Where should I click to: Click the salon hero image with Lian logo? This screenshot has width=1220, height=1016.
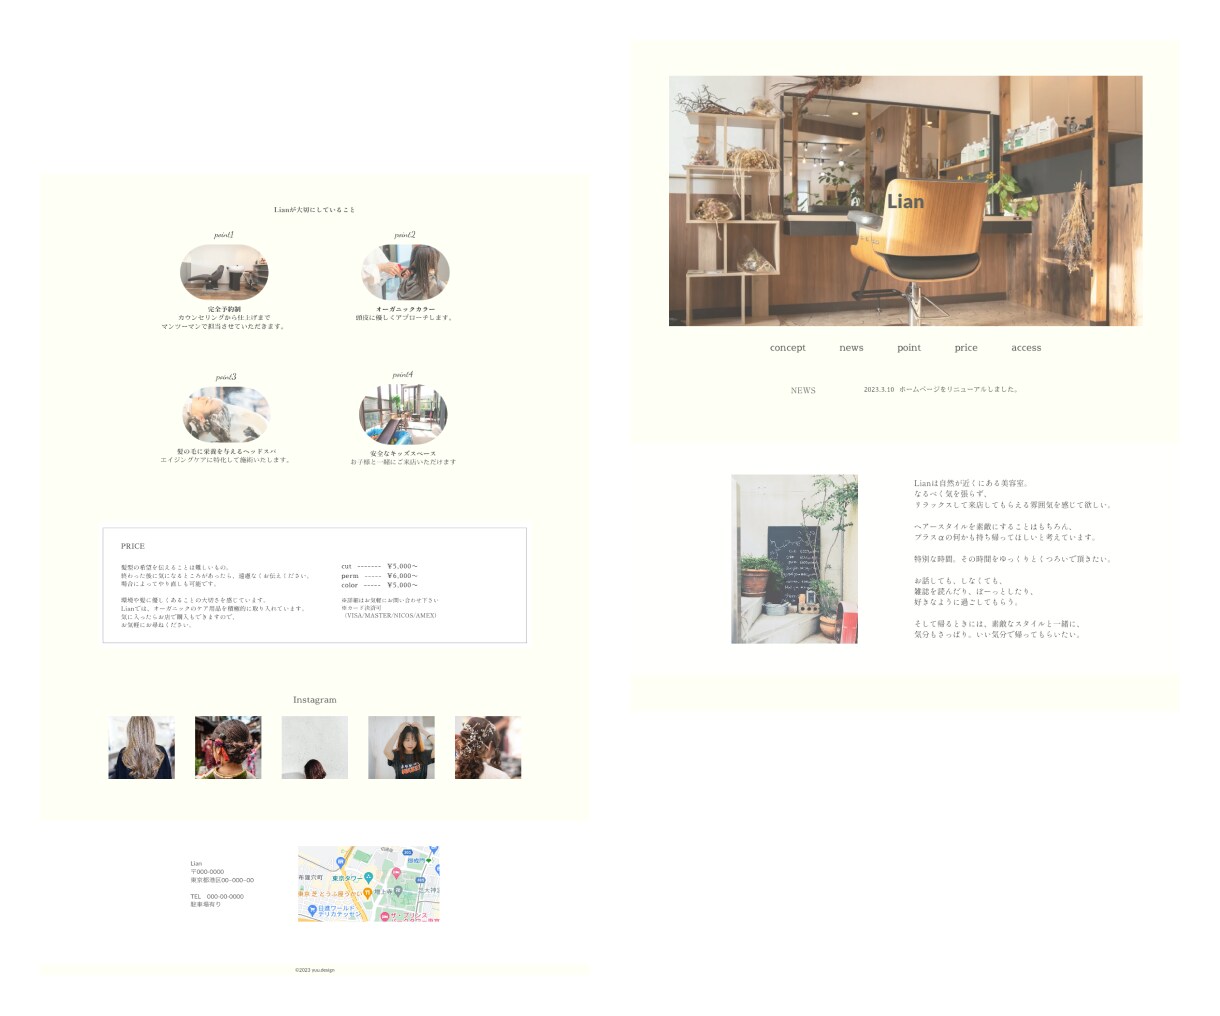pyautogui.click(x=905, y=201)
